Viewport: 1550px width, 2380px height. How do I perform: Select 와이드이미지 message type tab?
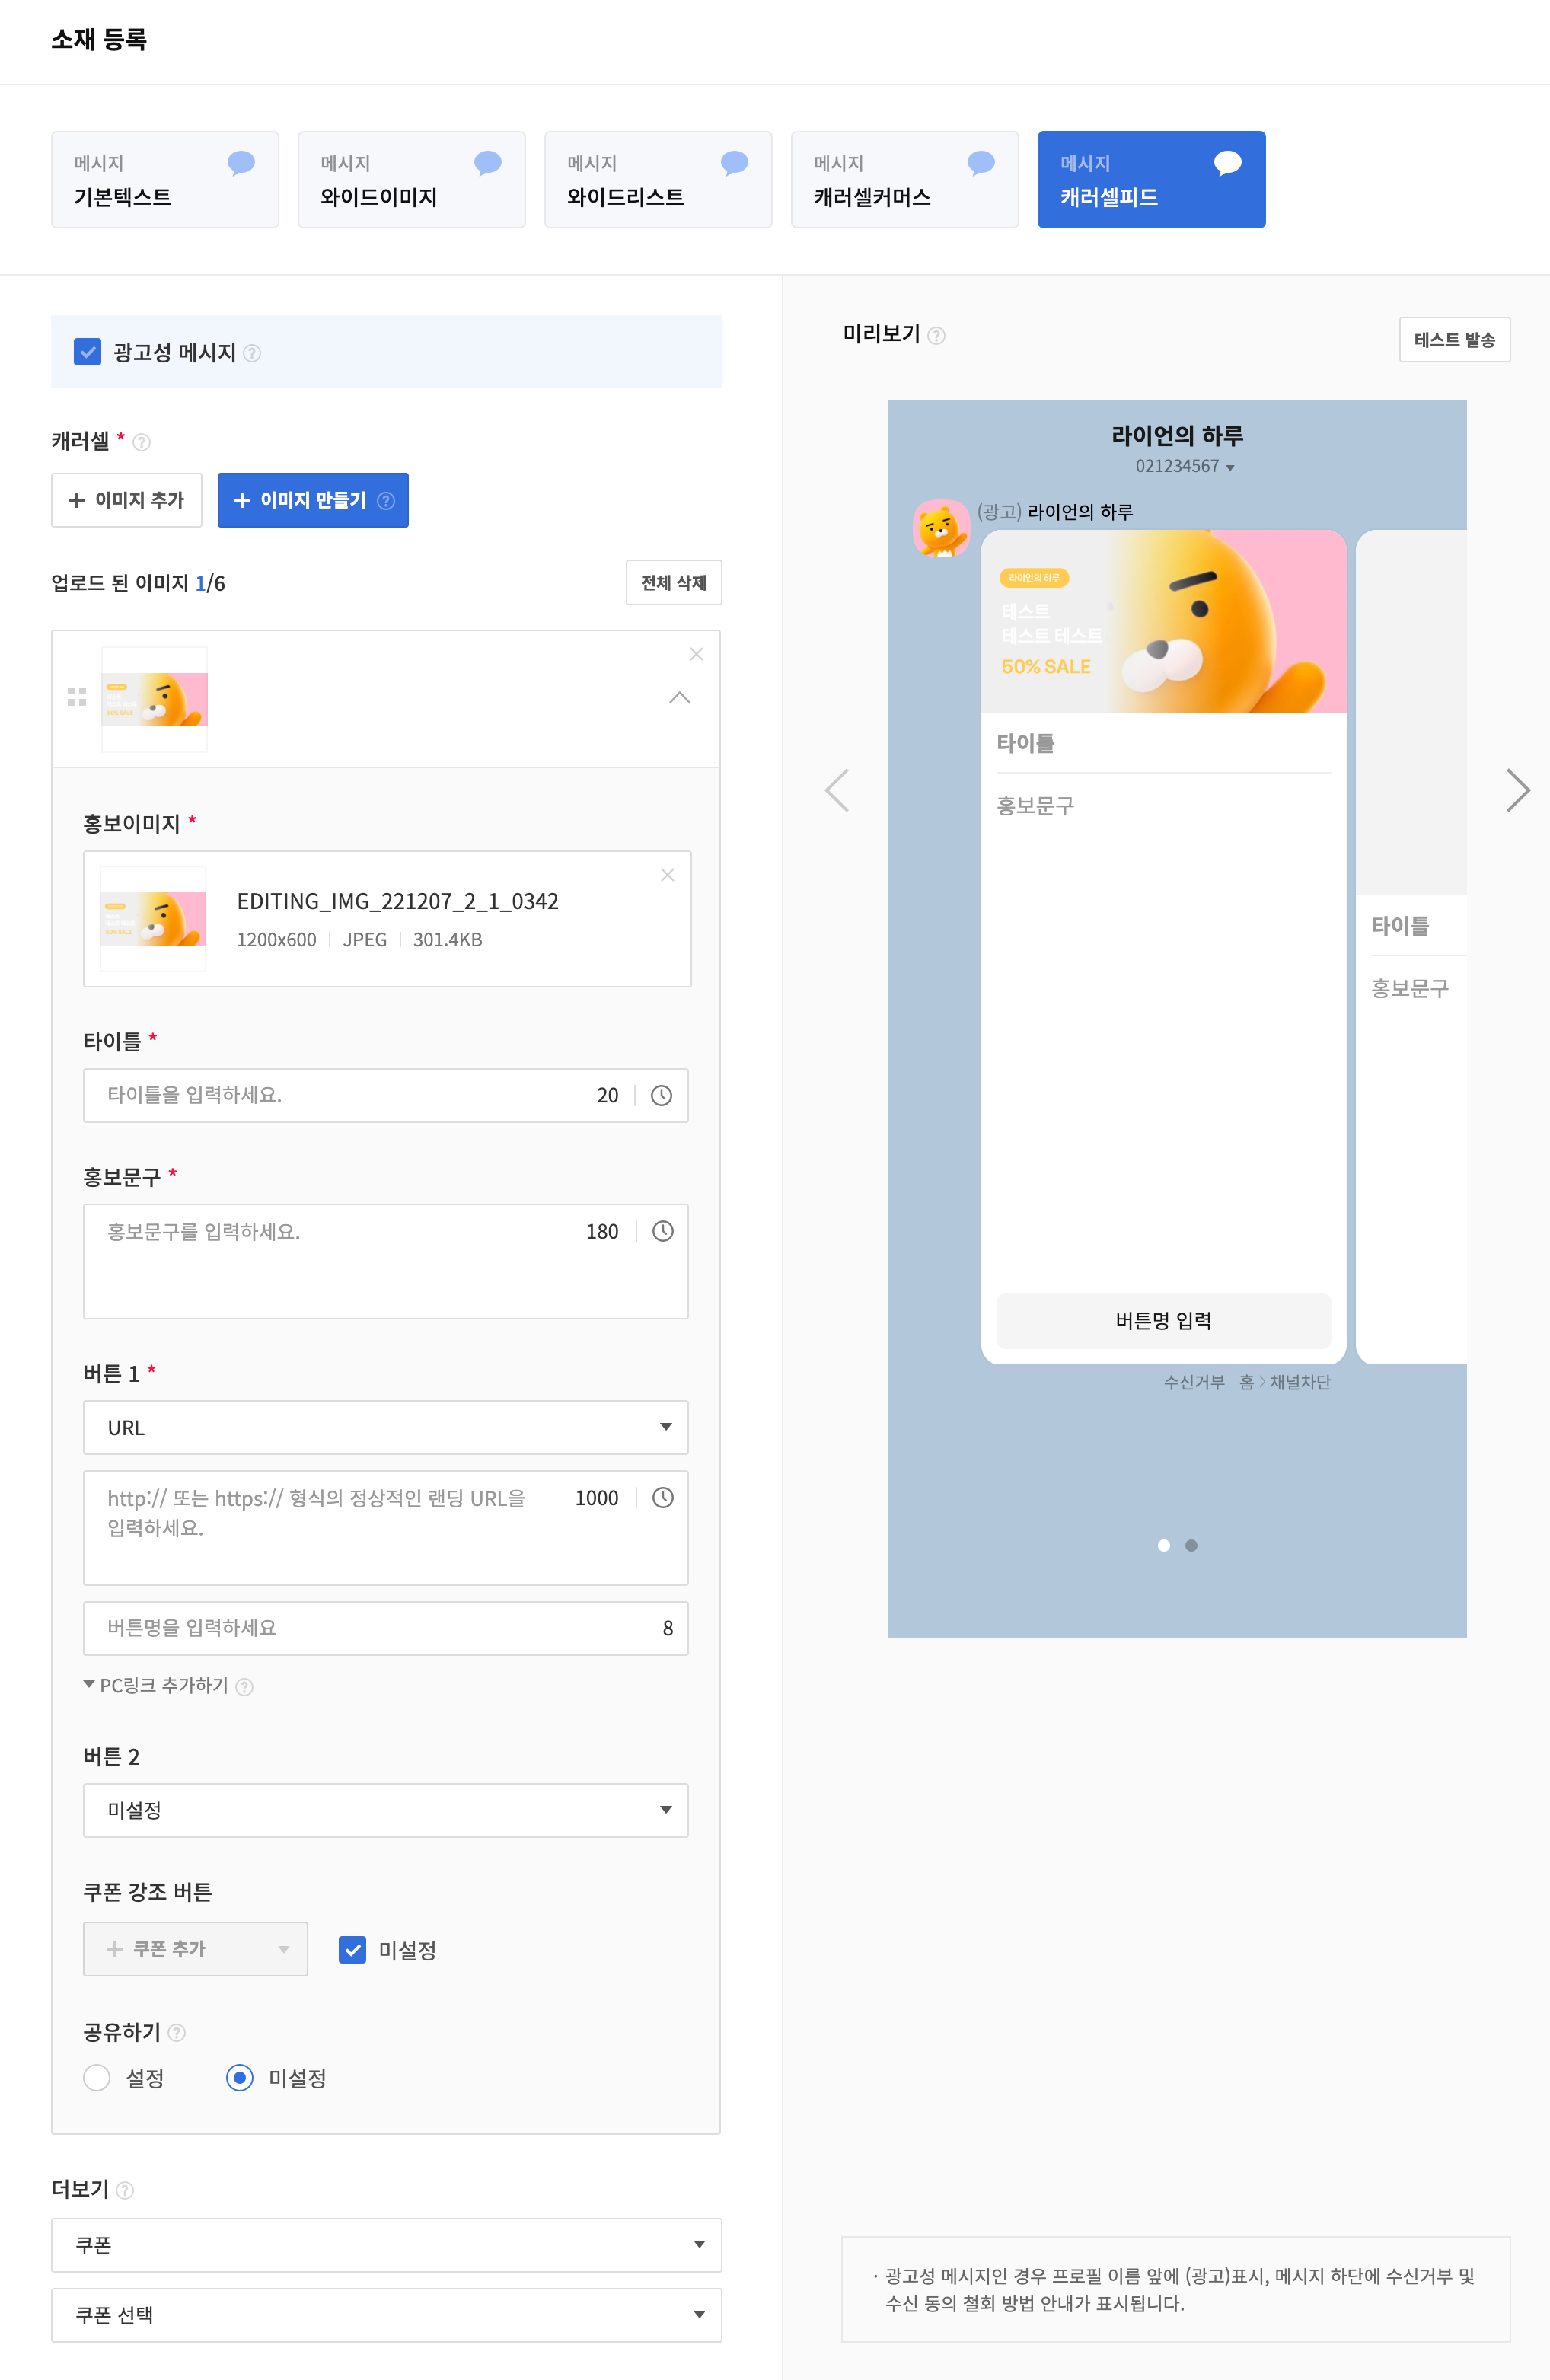pos(412,180)
